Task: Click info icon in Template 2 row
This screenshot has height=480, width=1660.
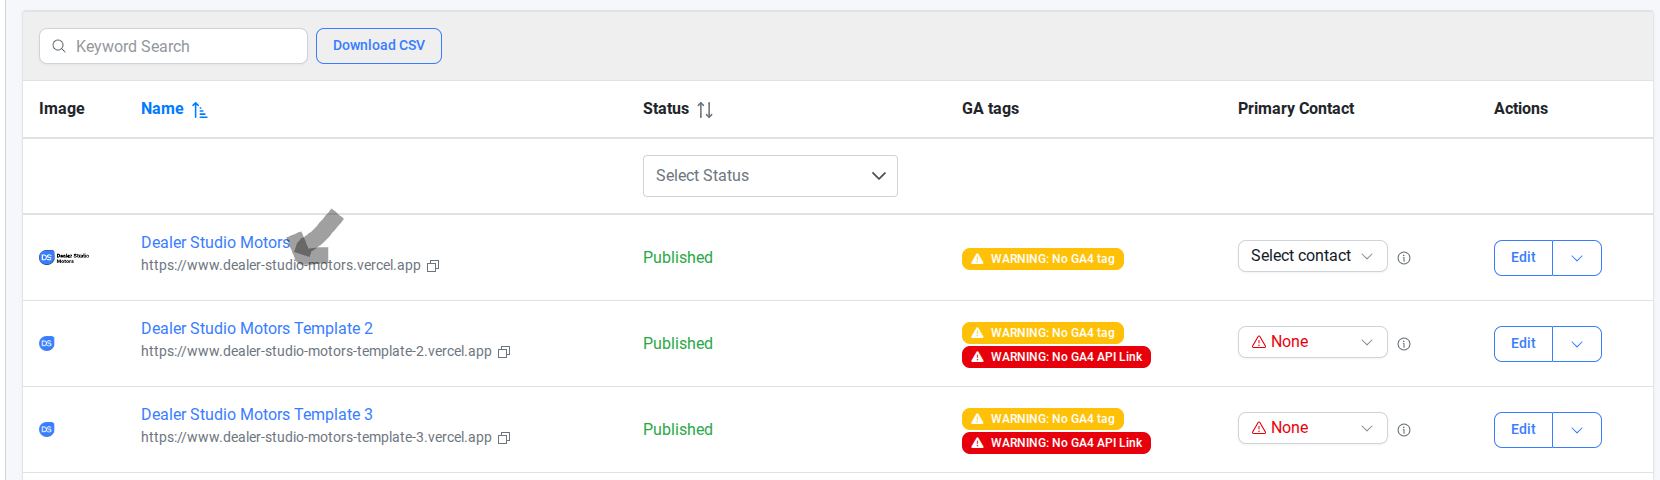Action: (x=1404, y=344)
